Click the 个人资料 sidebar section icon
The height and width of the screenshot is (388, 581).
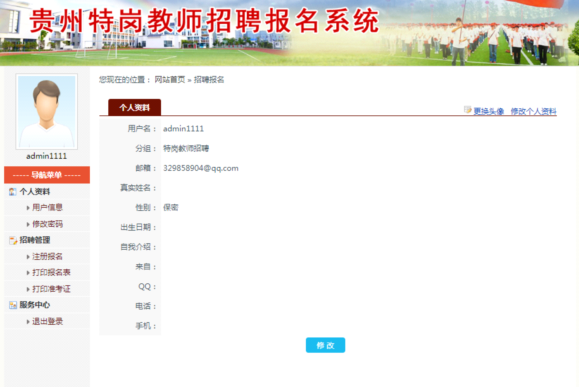(13, 192)
